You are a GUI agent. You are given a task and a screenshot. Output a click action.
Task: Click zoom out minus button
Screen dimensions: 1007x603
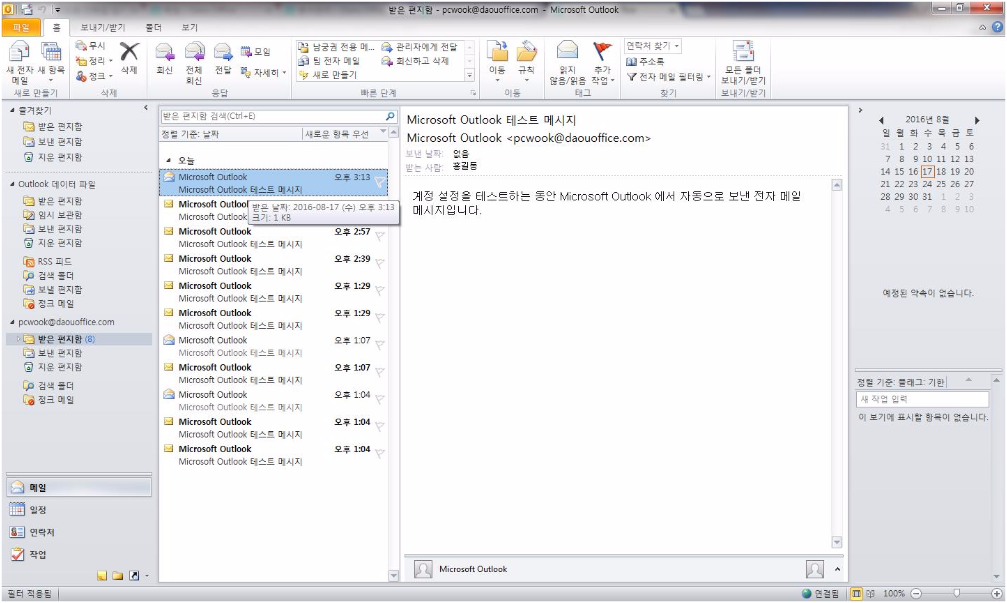916,593
